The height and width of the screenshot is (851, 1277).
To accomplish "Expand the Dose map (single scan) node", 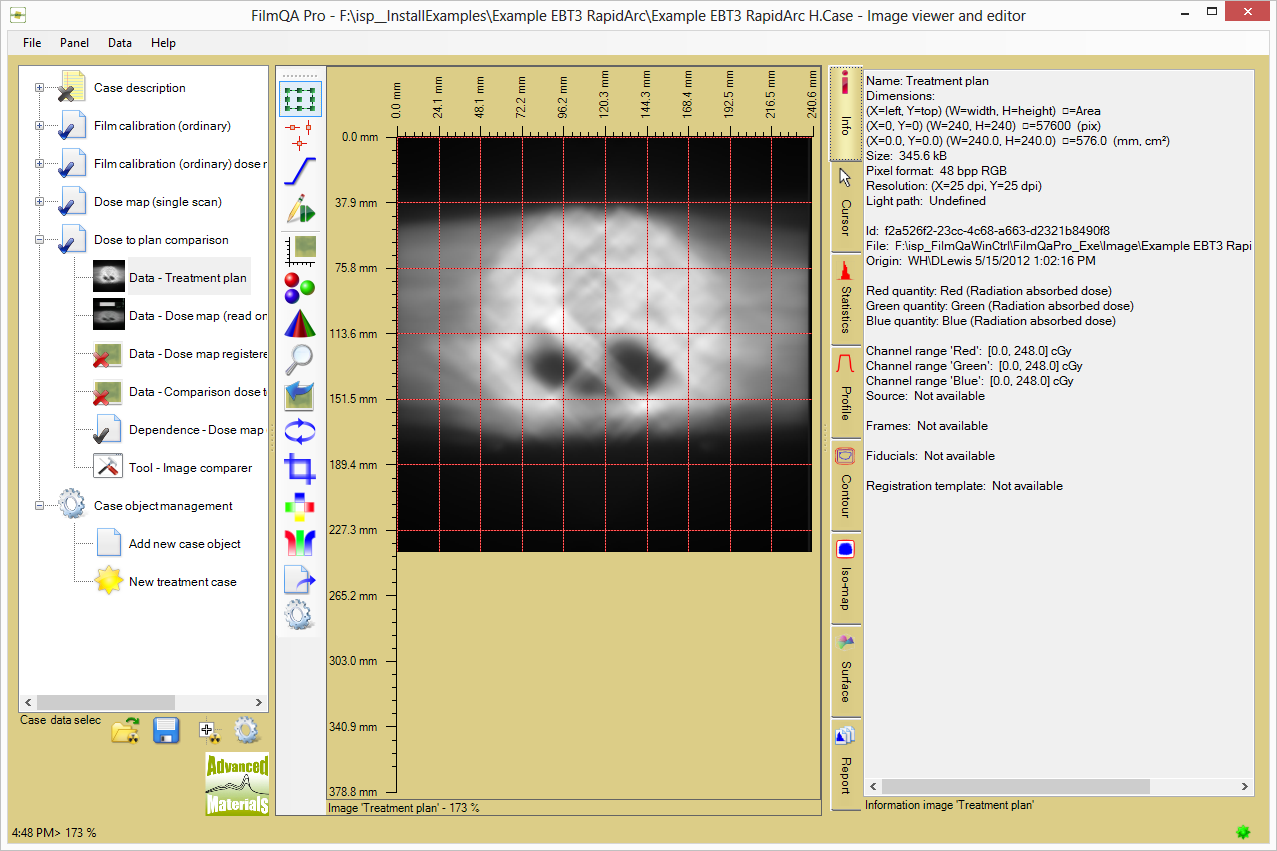I will [x=40, y=202].
